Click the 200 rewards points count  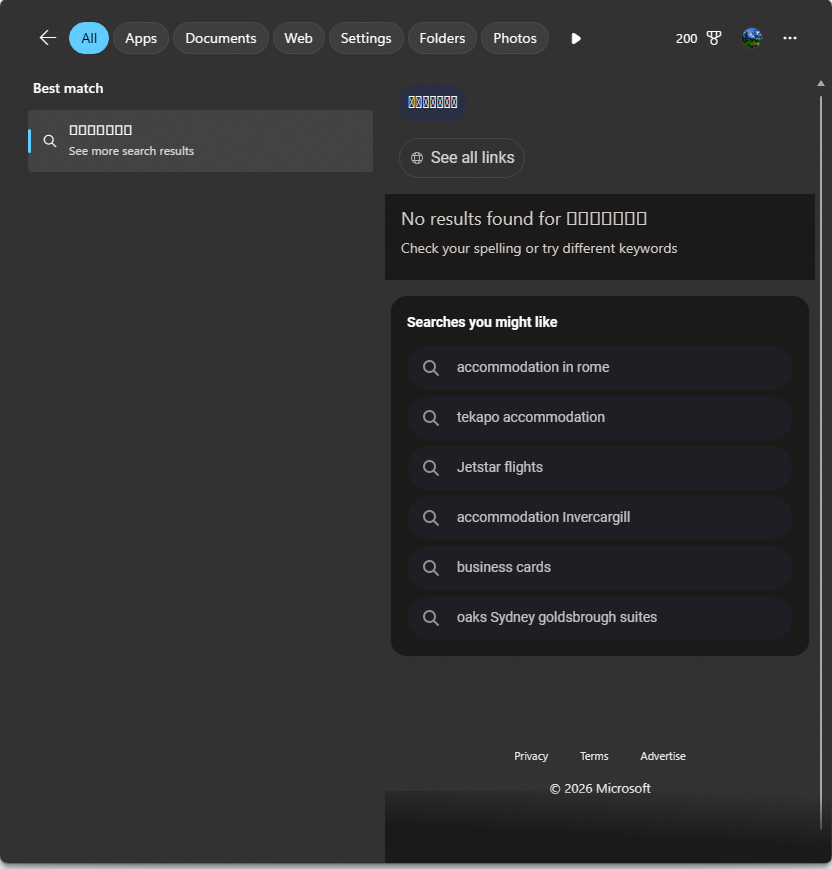pyautogui.click(x=686, y=38)
